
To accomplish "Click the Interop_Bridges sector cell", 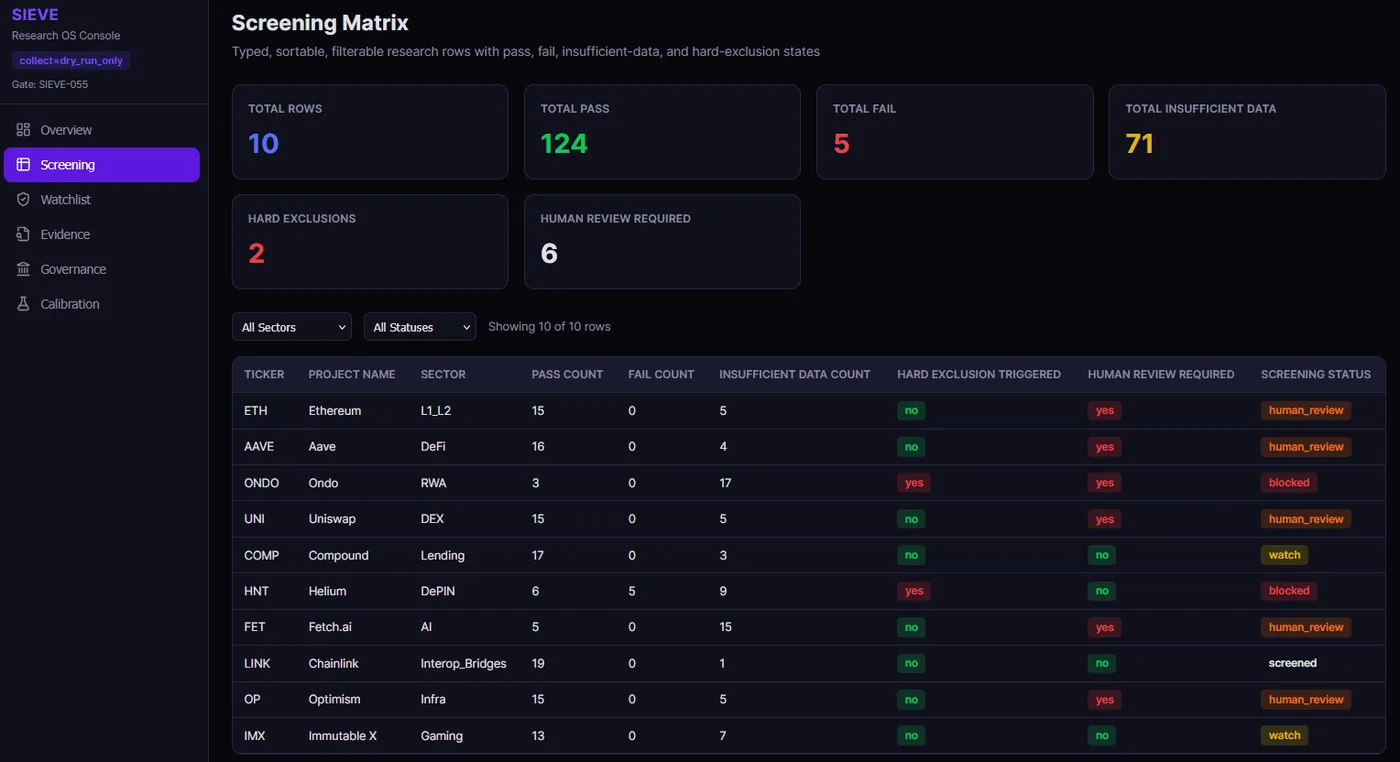I will (x=464, y=664).
